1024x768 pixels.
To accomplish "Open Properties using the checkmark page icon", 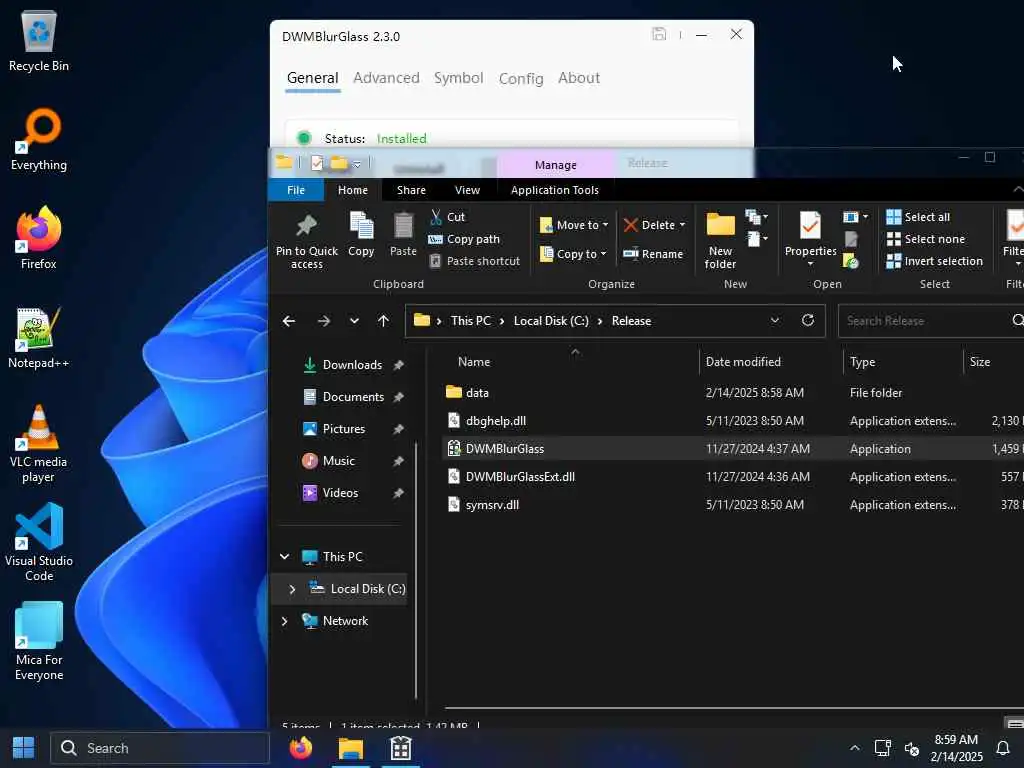I will click(x=810, y=226).
